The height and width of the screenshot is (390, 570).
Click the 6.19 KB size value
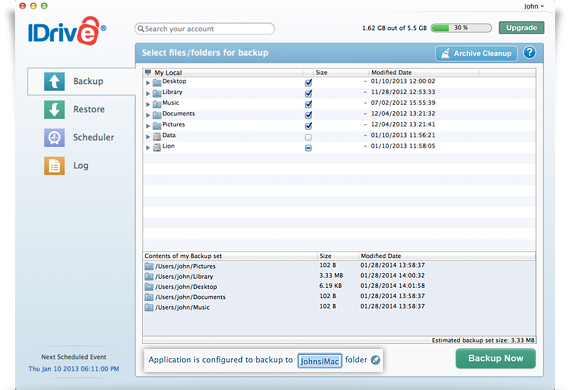pyautogui.click(x=330, y=286)
